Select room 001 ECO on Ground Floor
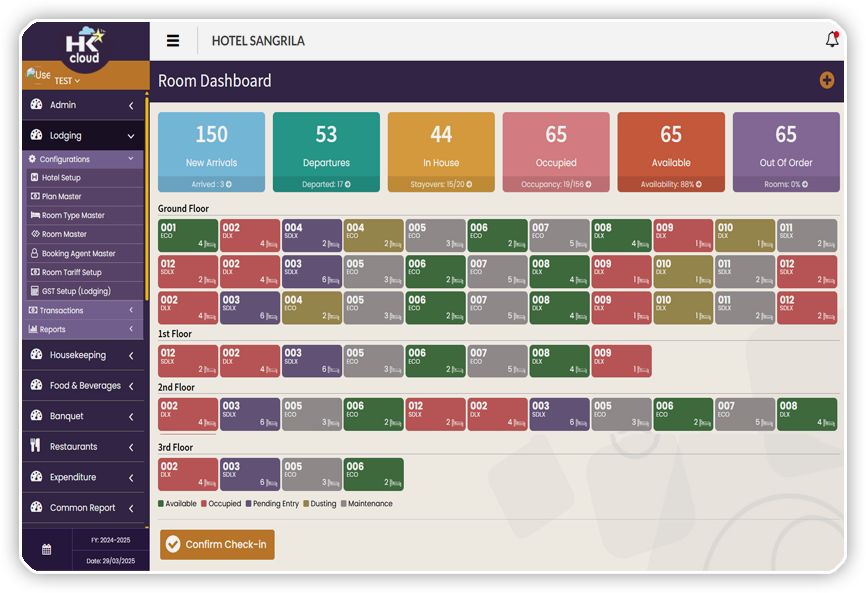 [x=188, y=235]
